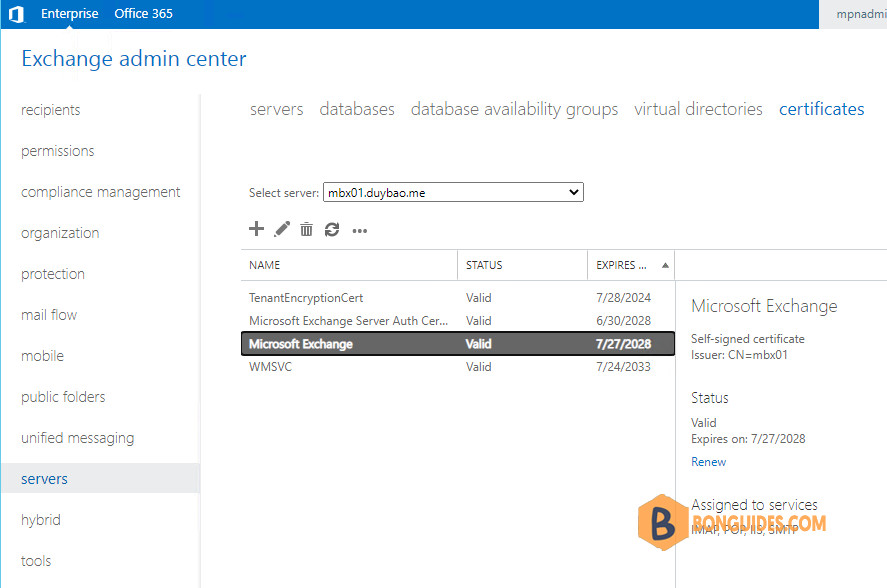
Task: Go to recipients in the sidebar
Action: 50,110
